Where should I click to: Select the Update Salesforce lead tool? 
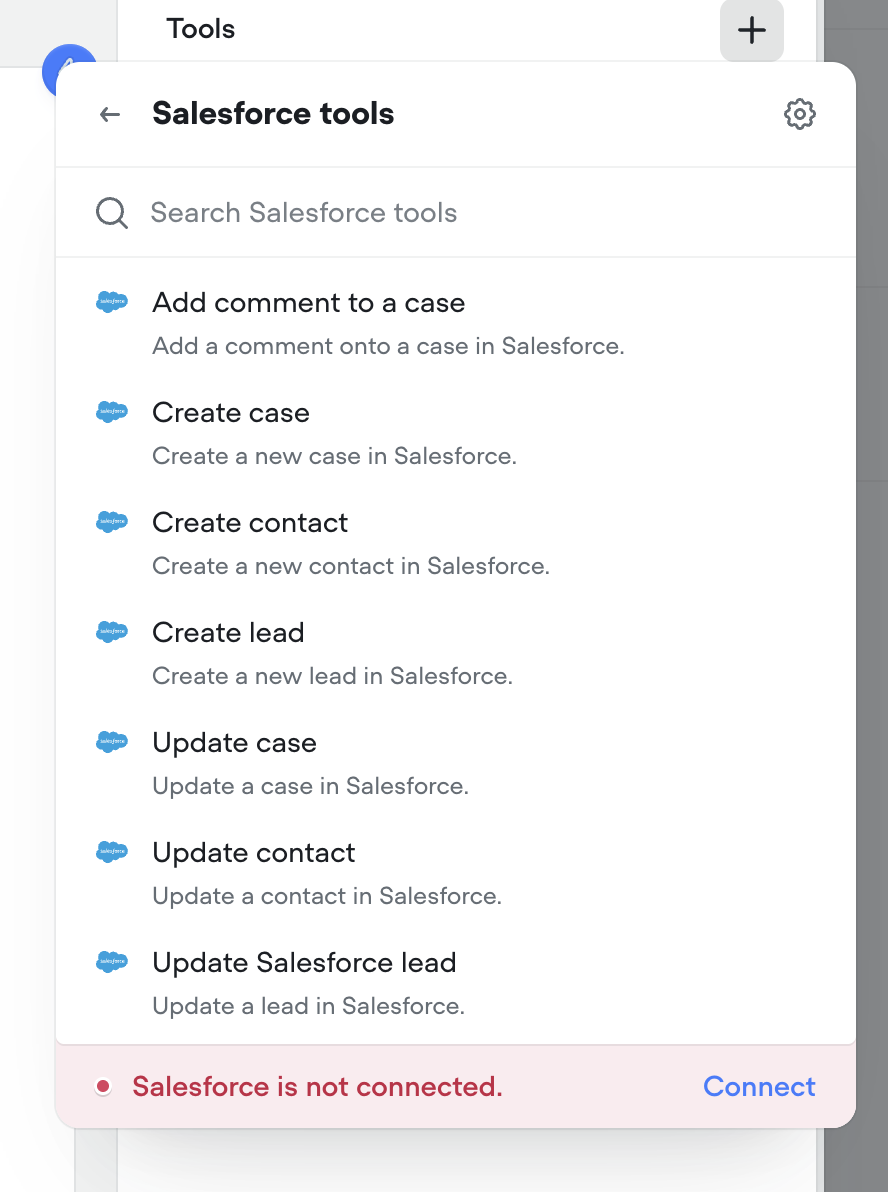tap(304, 962)
